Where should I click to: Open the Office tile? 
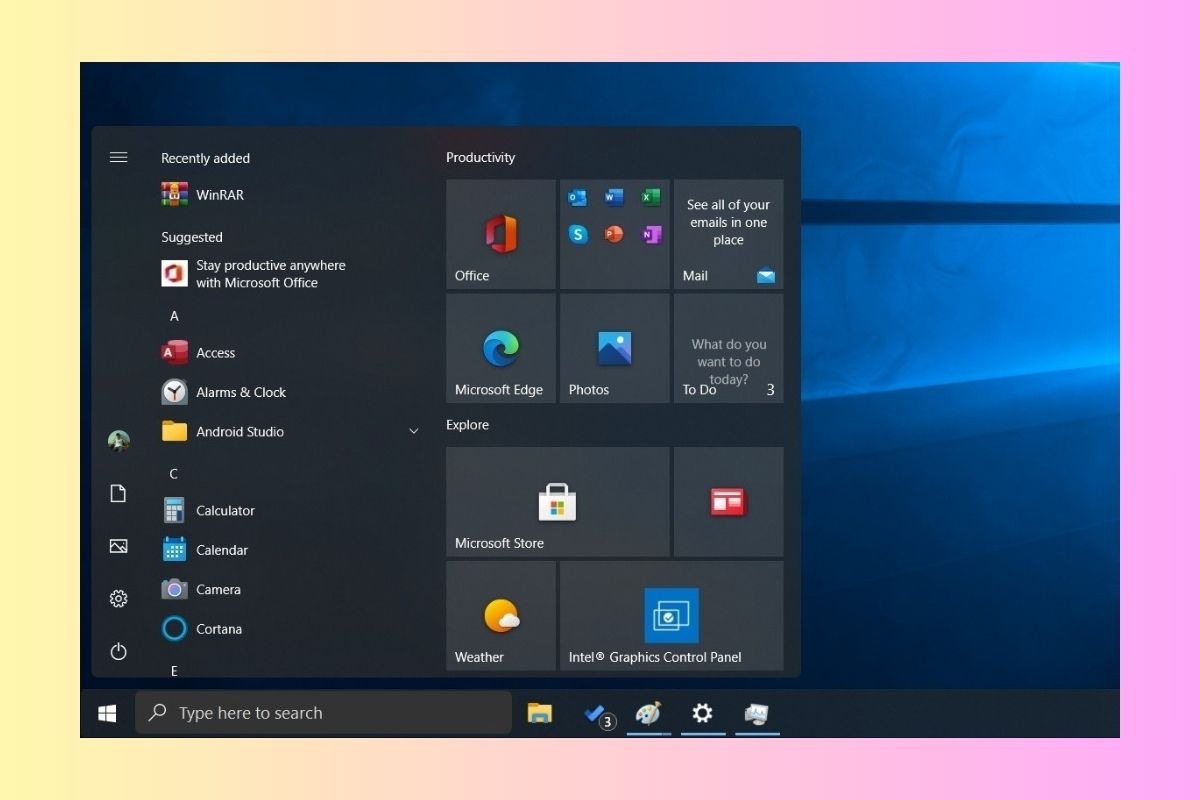point(501,235)
